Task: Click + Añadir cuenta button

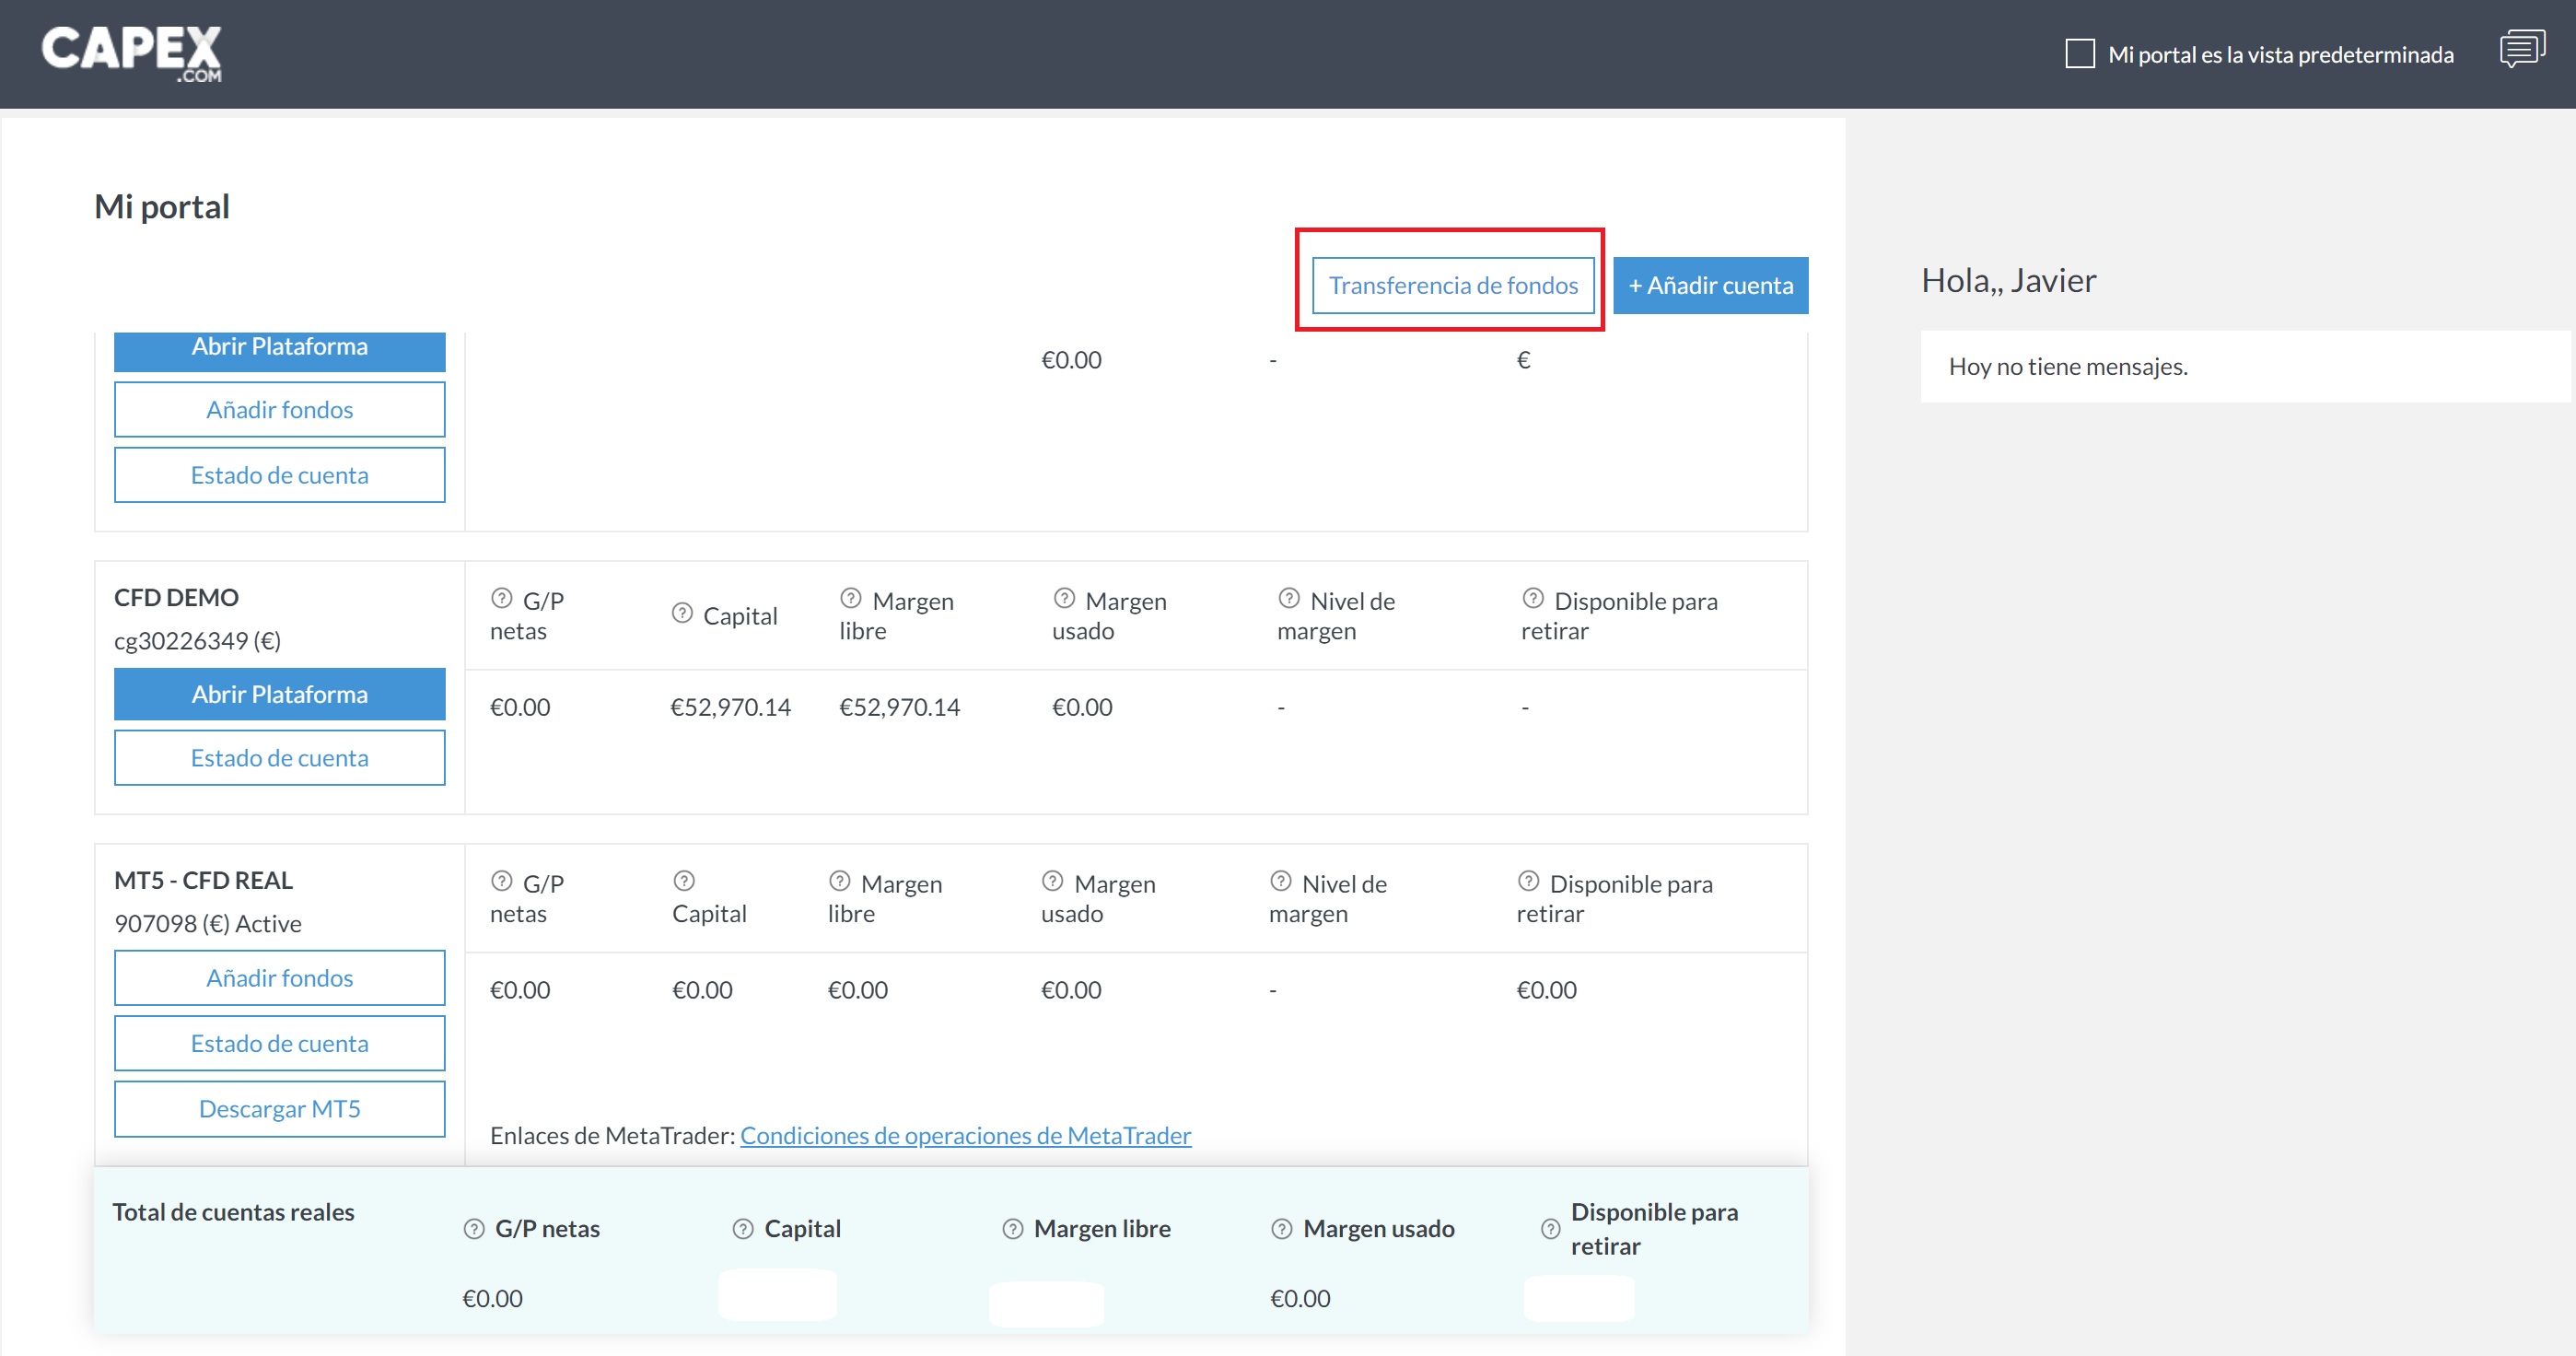Action: (x=1710, y=286)
